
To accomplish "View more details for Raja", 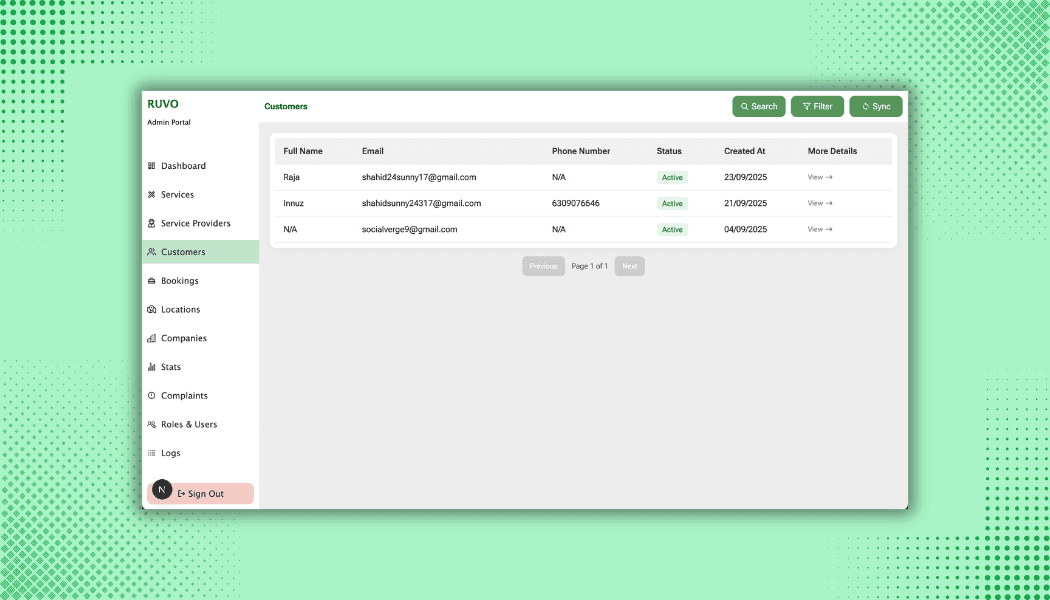I will tap(820, 177).
